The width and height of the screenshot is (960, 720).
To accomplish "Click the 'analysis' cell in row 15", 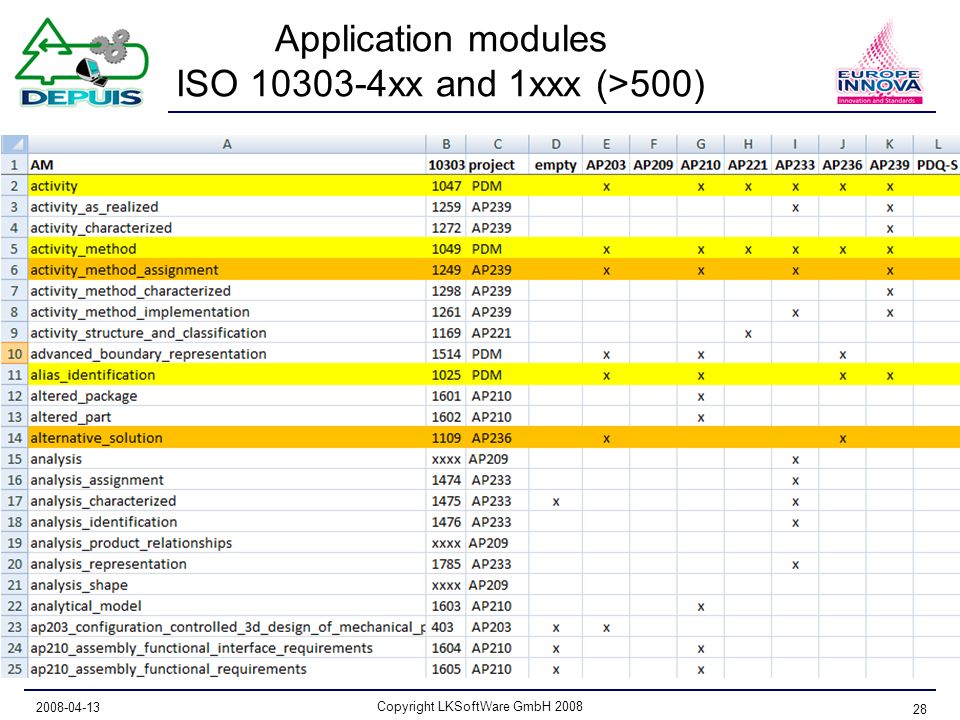I will point(227,459).
